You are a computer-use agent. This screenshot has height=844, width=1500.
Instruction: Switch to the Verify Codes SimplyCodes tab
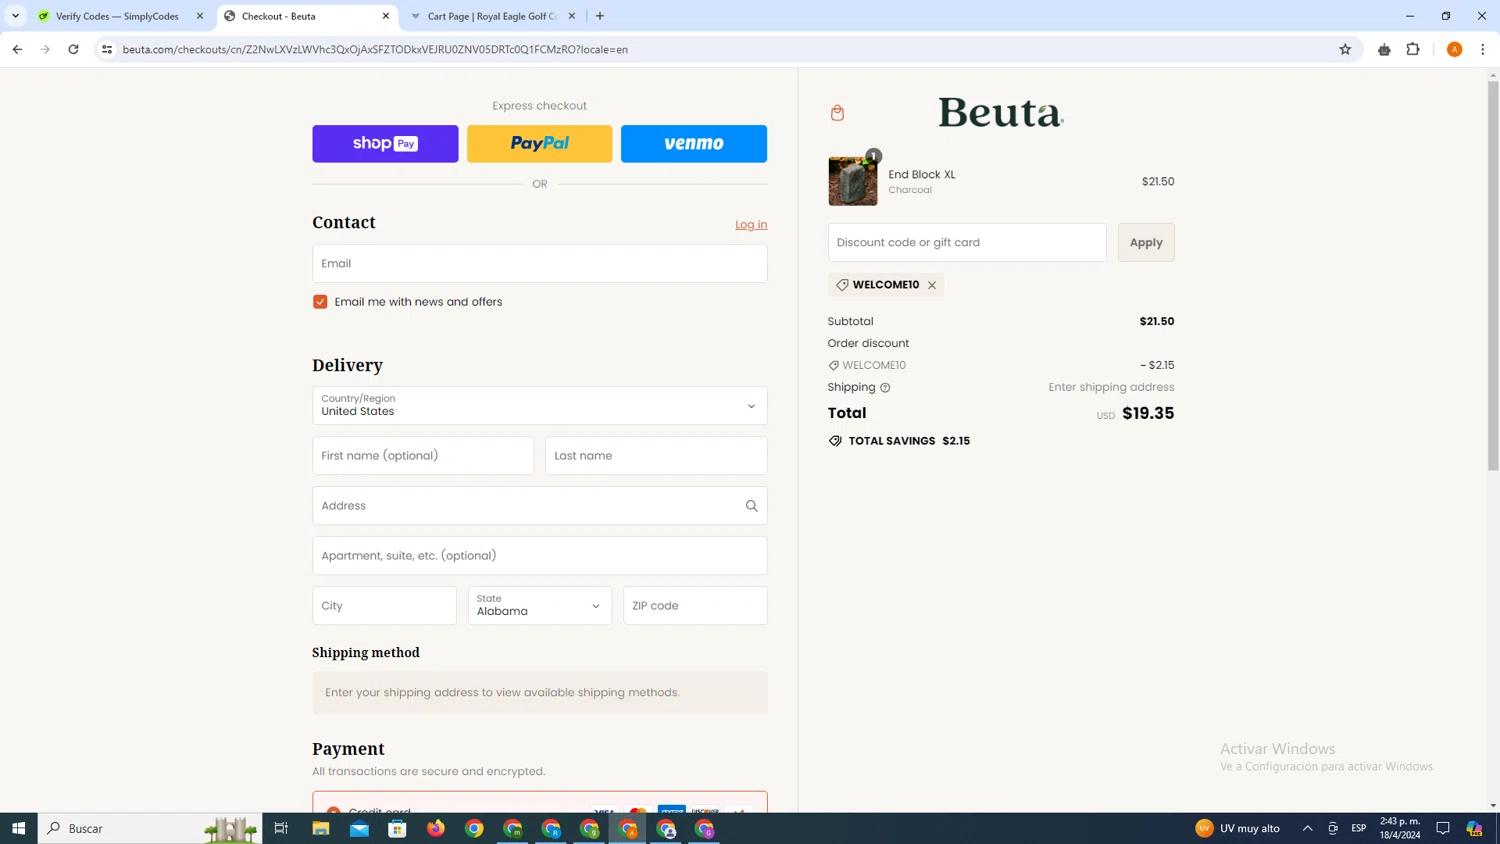[118, 16]
